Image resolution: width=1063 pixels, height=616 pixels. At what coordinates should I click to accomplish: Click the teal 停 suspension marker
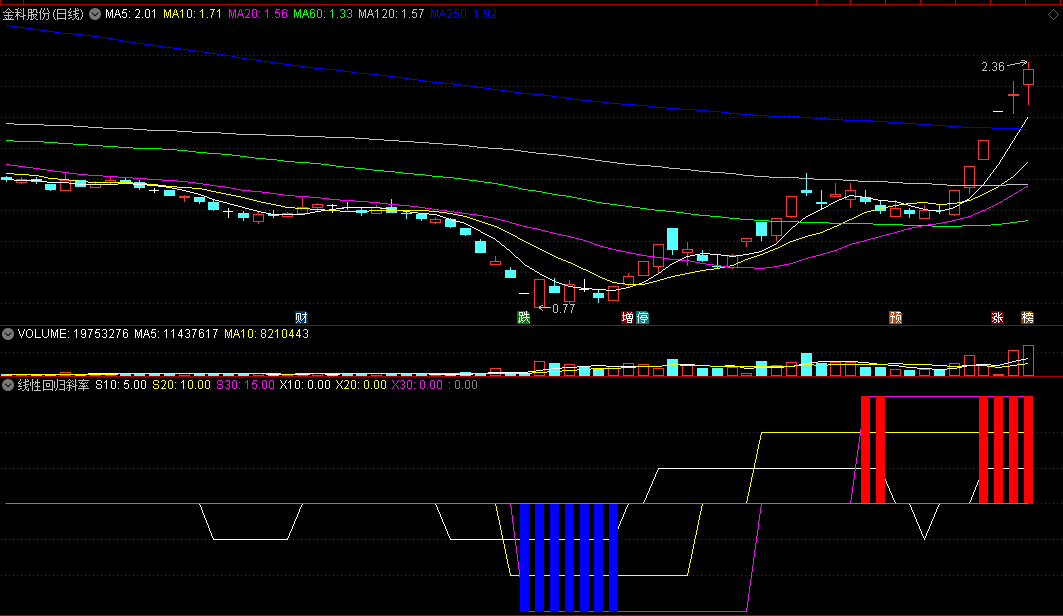tap(643, 318)
